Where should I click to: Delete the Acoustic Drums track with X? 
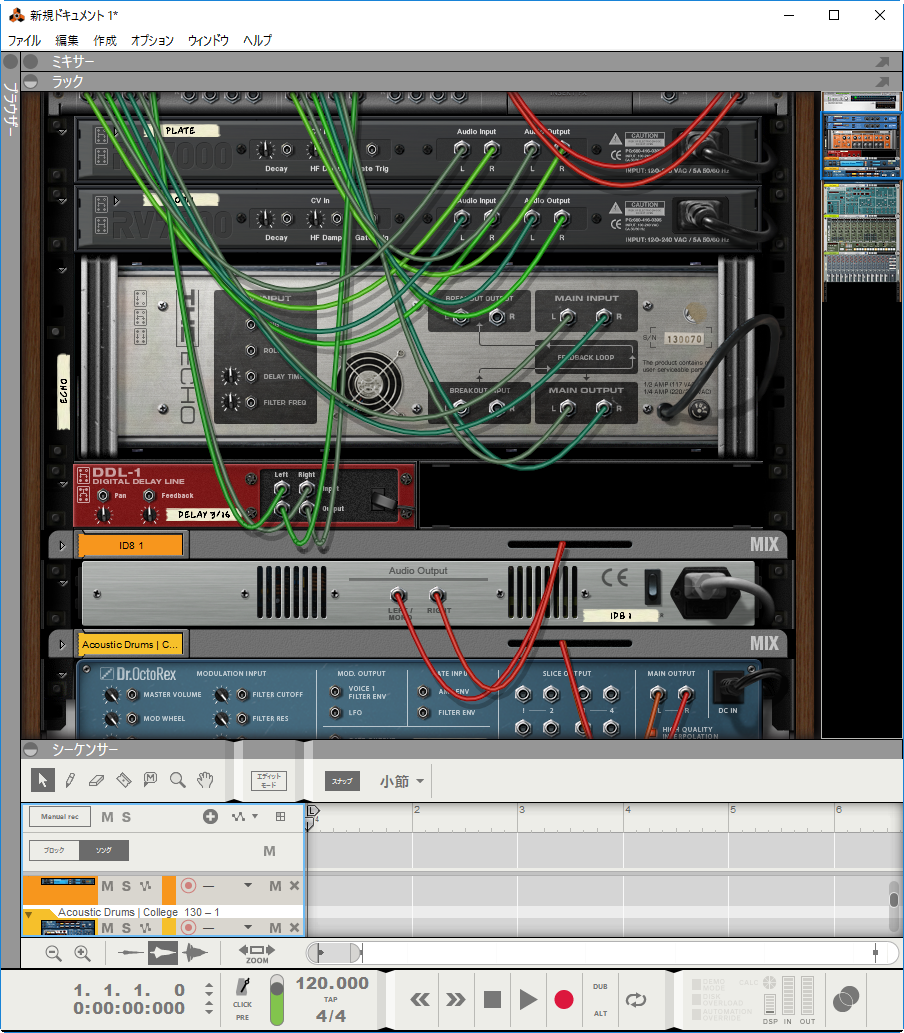point(295,927)
